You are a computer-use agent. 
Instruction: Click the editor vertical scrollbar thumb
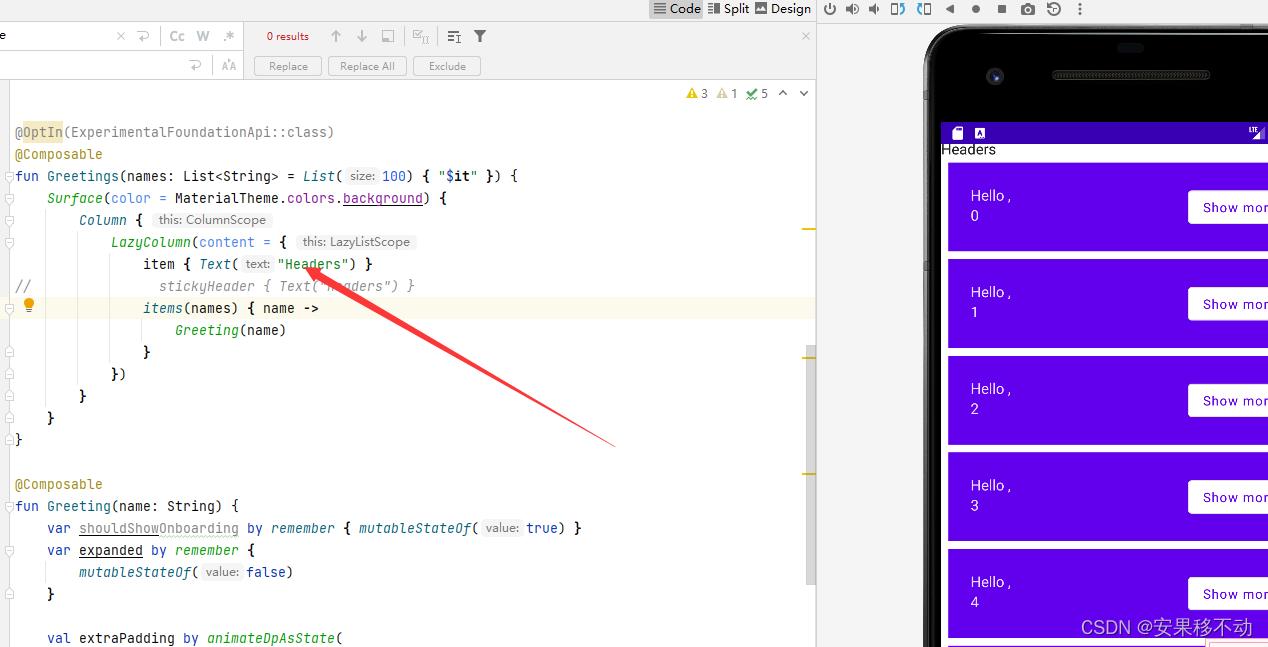click(811, 466)
